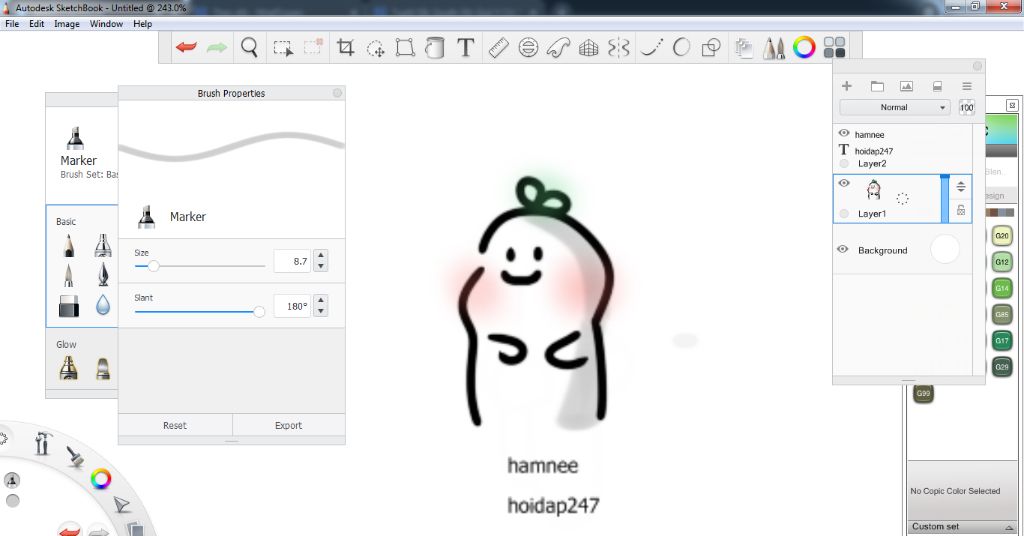Open the Normal blend mode dropdown
Viewport: 1024px width, 536px height.
click(x=894, y=107)
